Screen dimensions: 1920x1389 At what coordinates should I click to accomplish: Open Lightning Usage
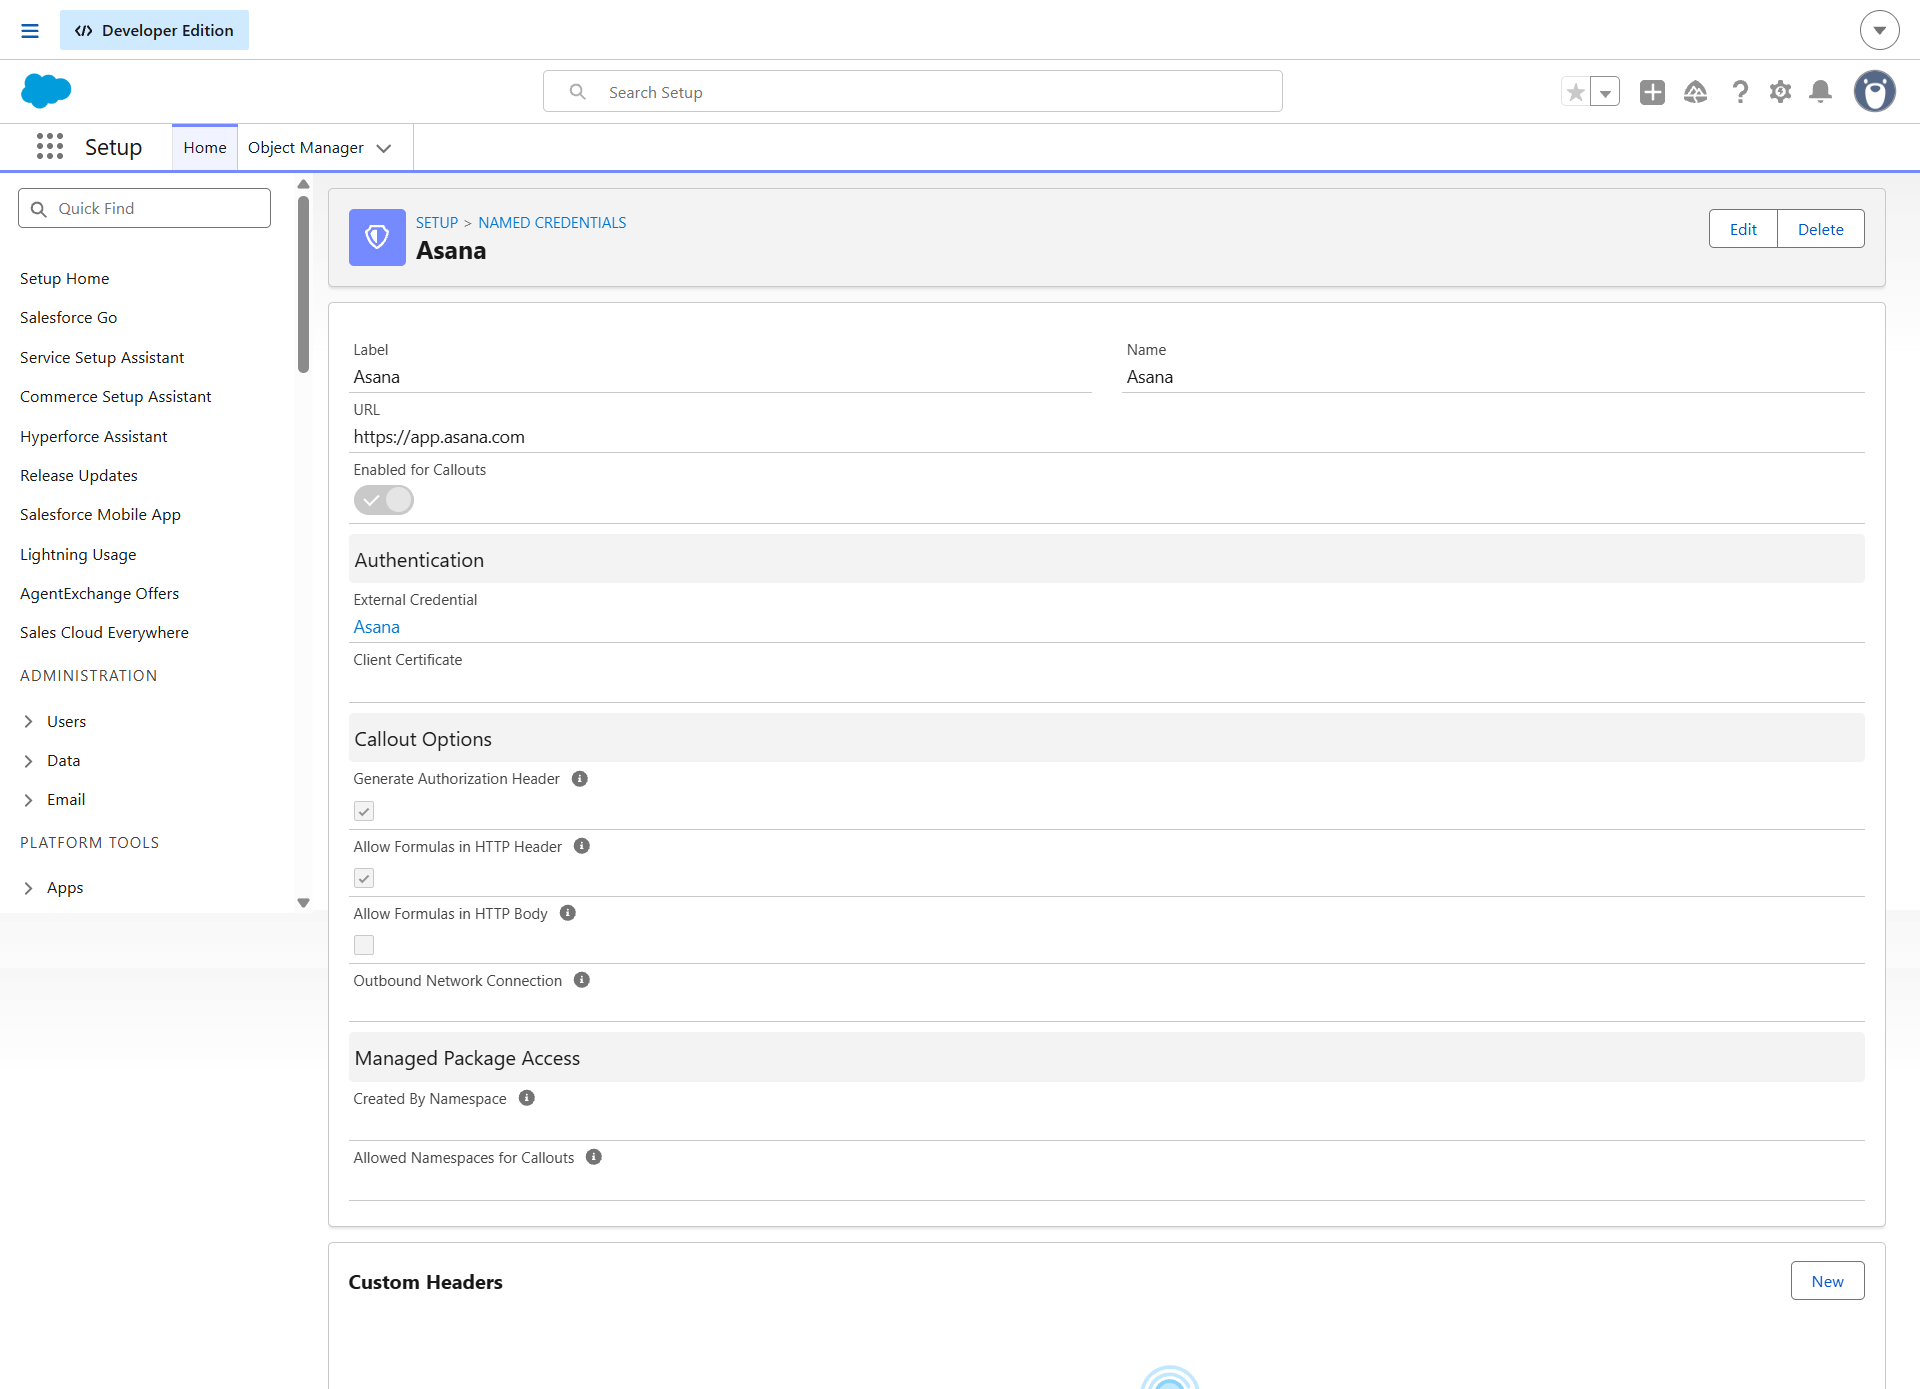tap(78, 555)
